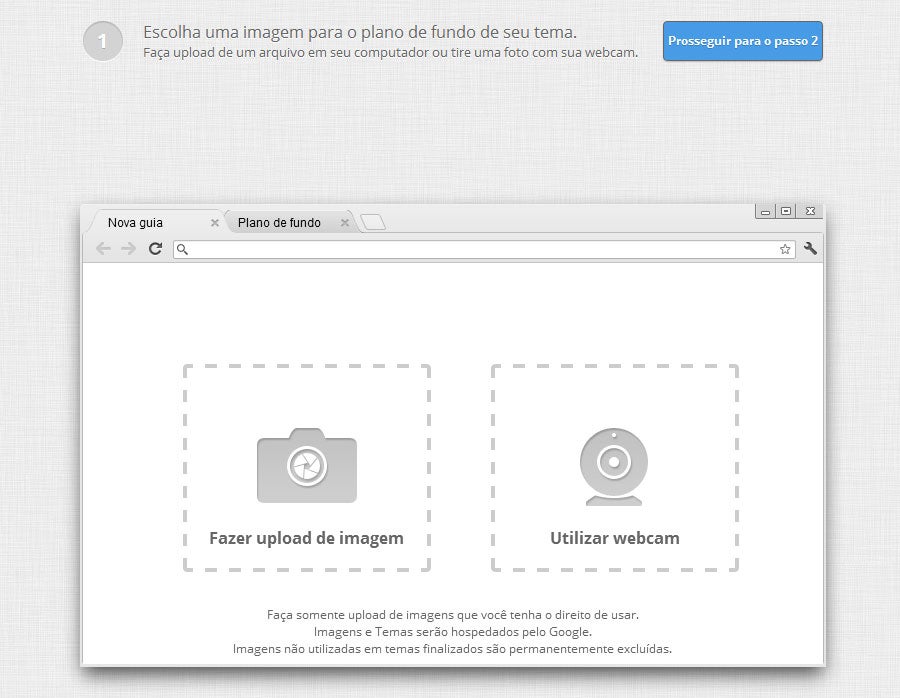This screenshot has width=900, height=698.
Task: Choose the Fazer upload de imagem label
Action: coord(306,538)
